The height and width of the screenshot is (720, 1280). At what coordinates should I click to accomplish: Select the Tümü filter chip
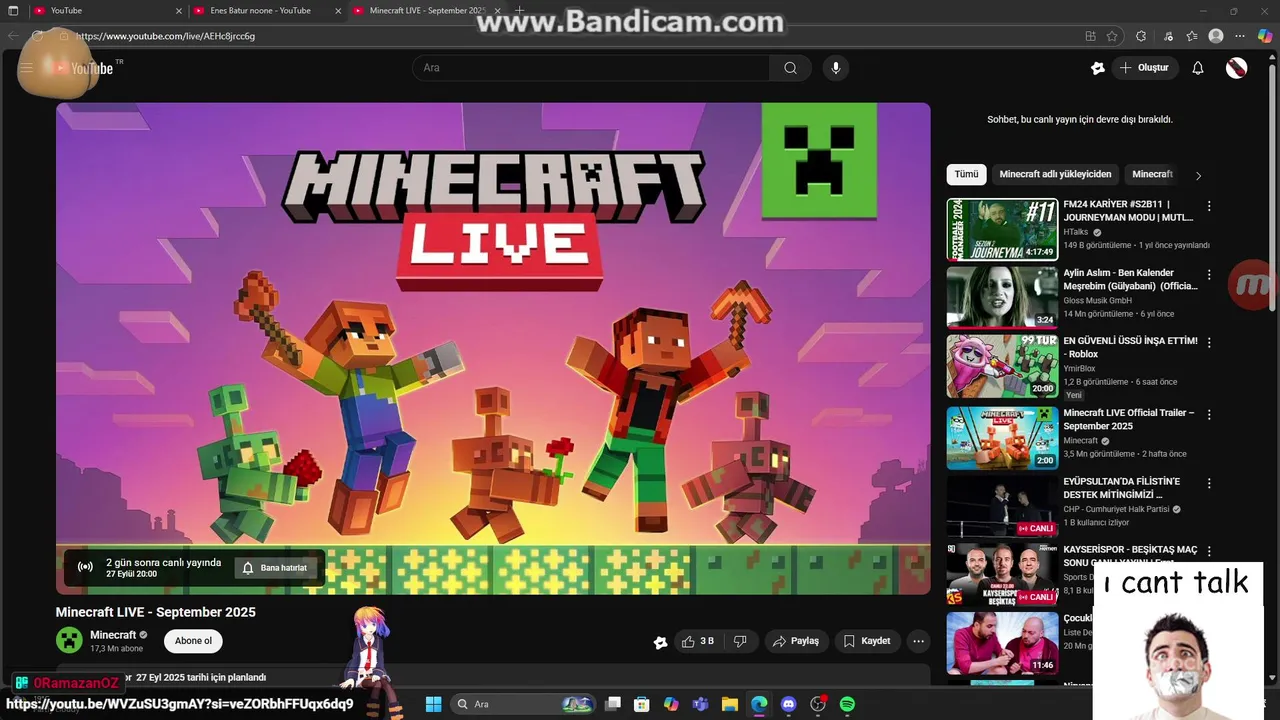(966, 174)
